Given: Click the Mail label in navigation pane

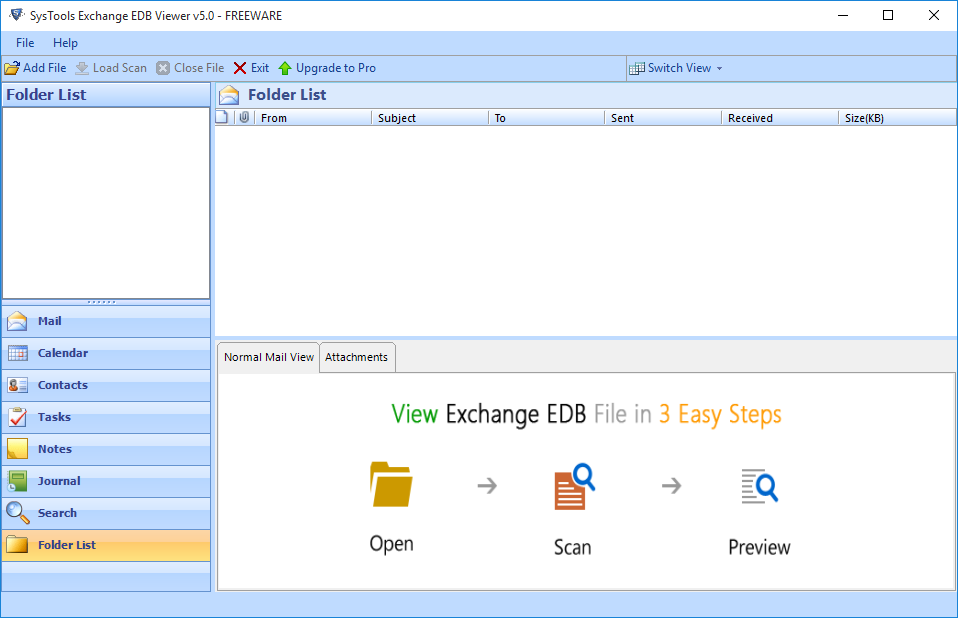Looking at the screenshot, I should click(x=49, y=321).
